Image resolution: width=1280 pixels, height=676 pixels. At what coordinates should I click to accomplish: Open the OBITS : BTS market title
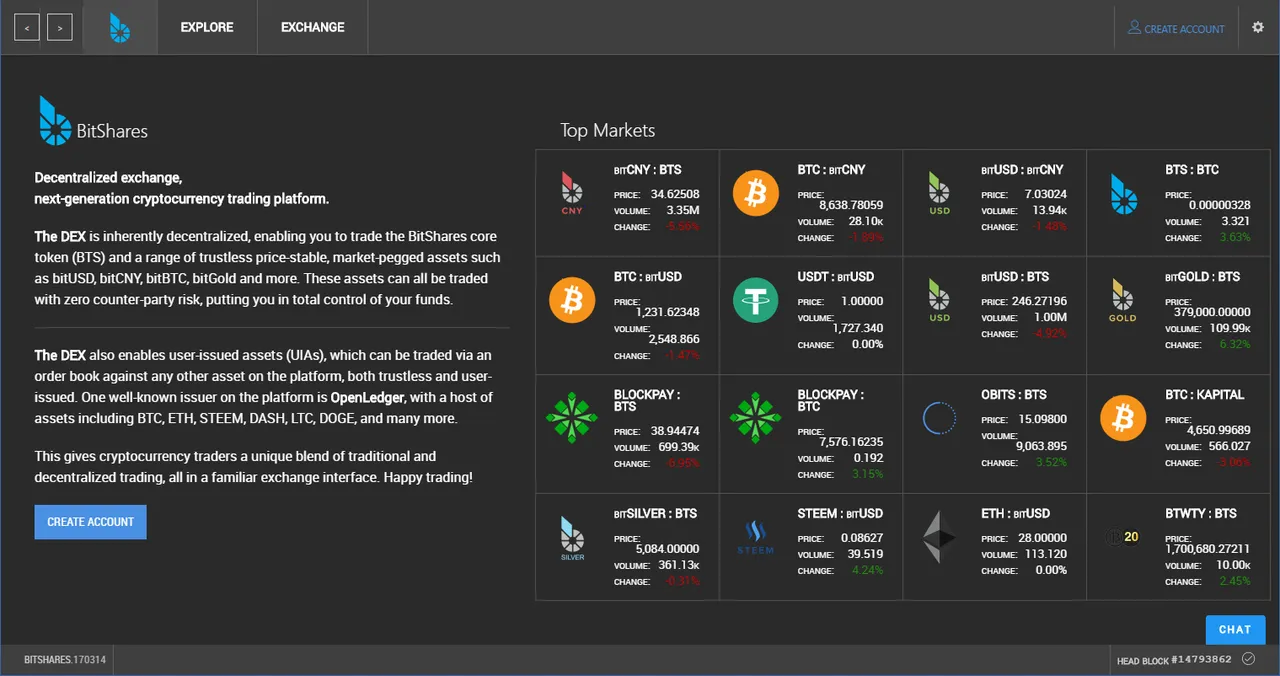[x=1014, y=395]
